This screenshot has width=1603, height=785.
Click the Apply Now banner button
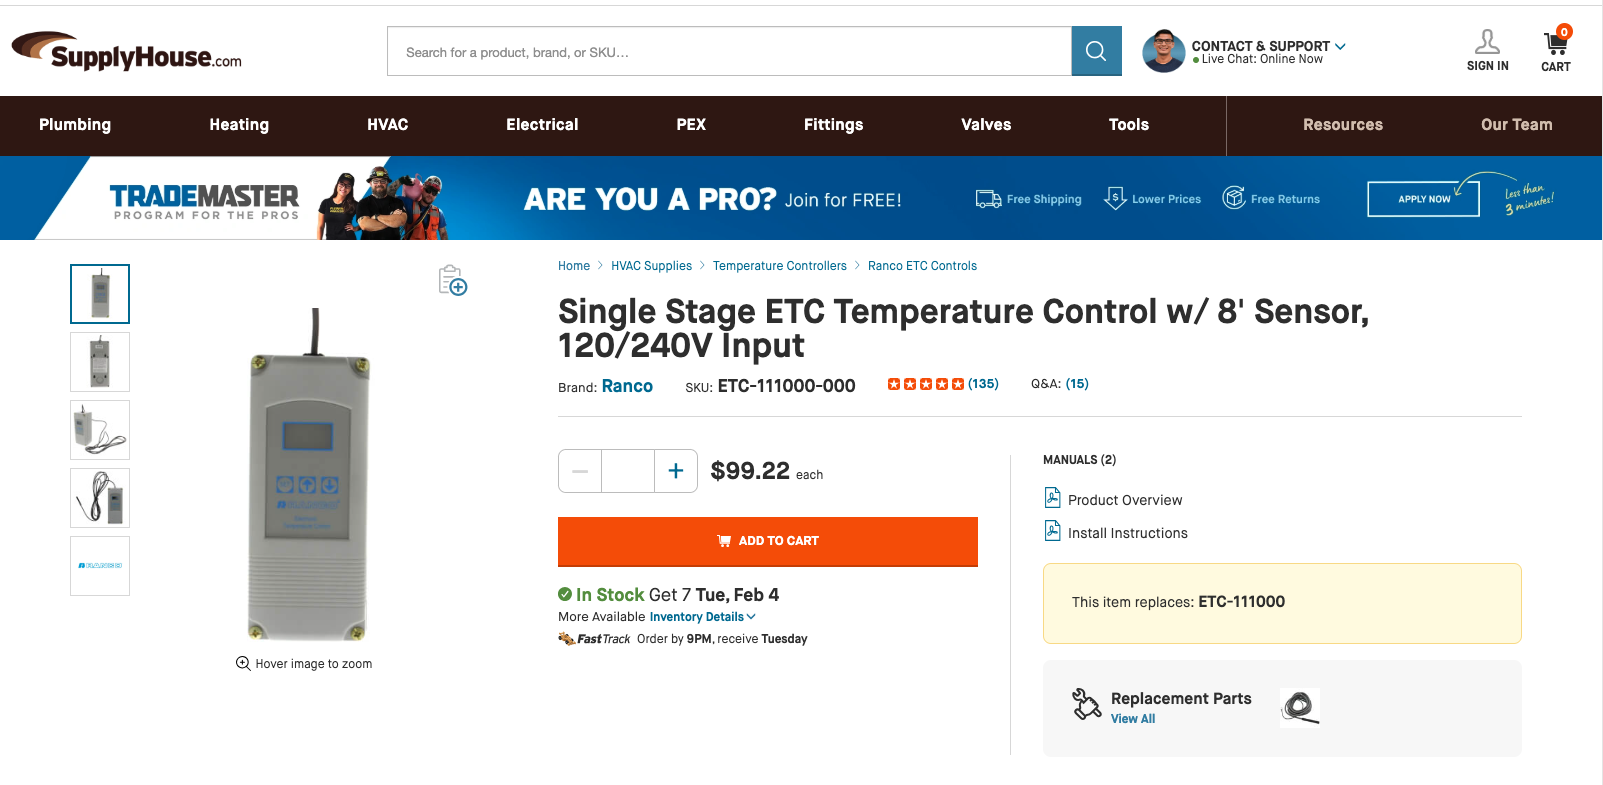click(1424, 199)
